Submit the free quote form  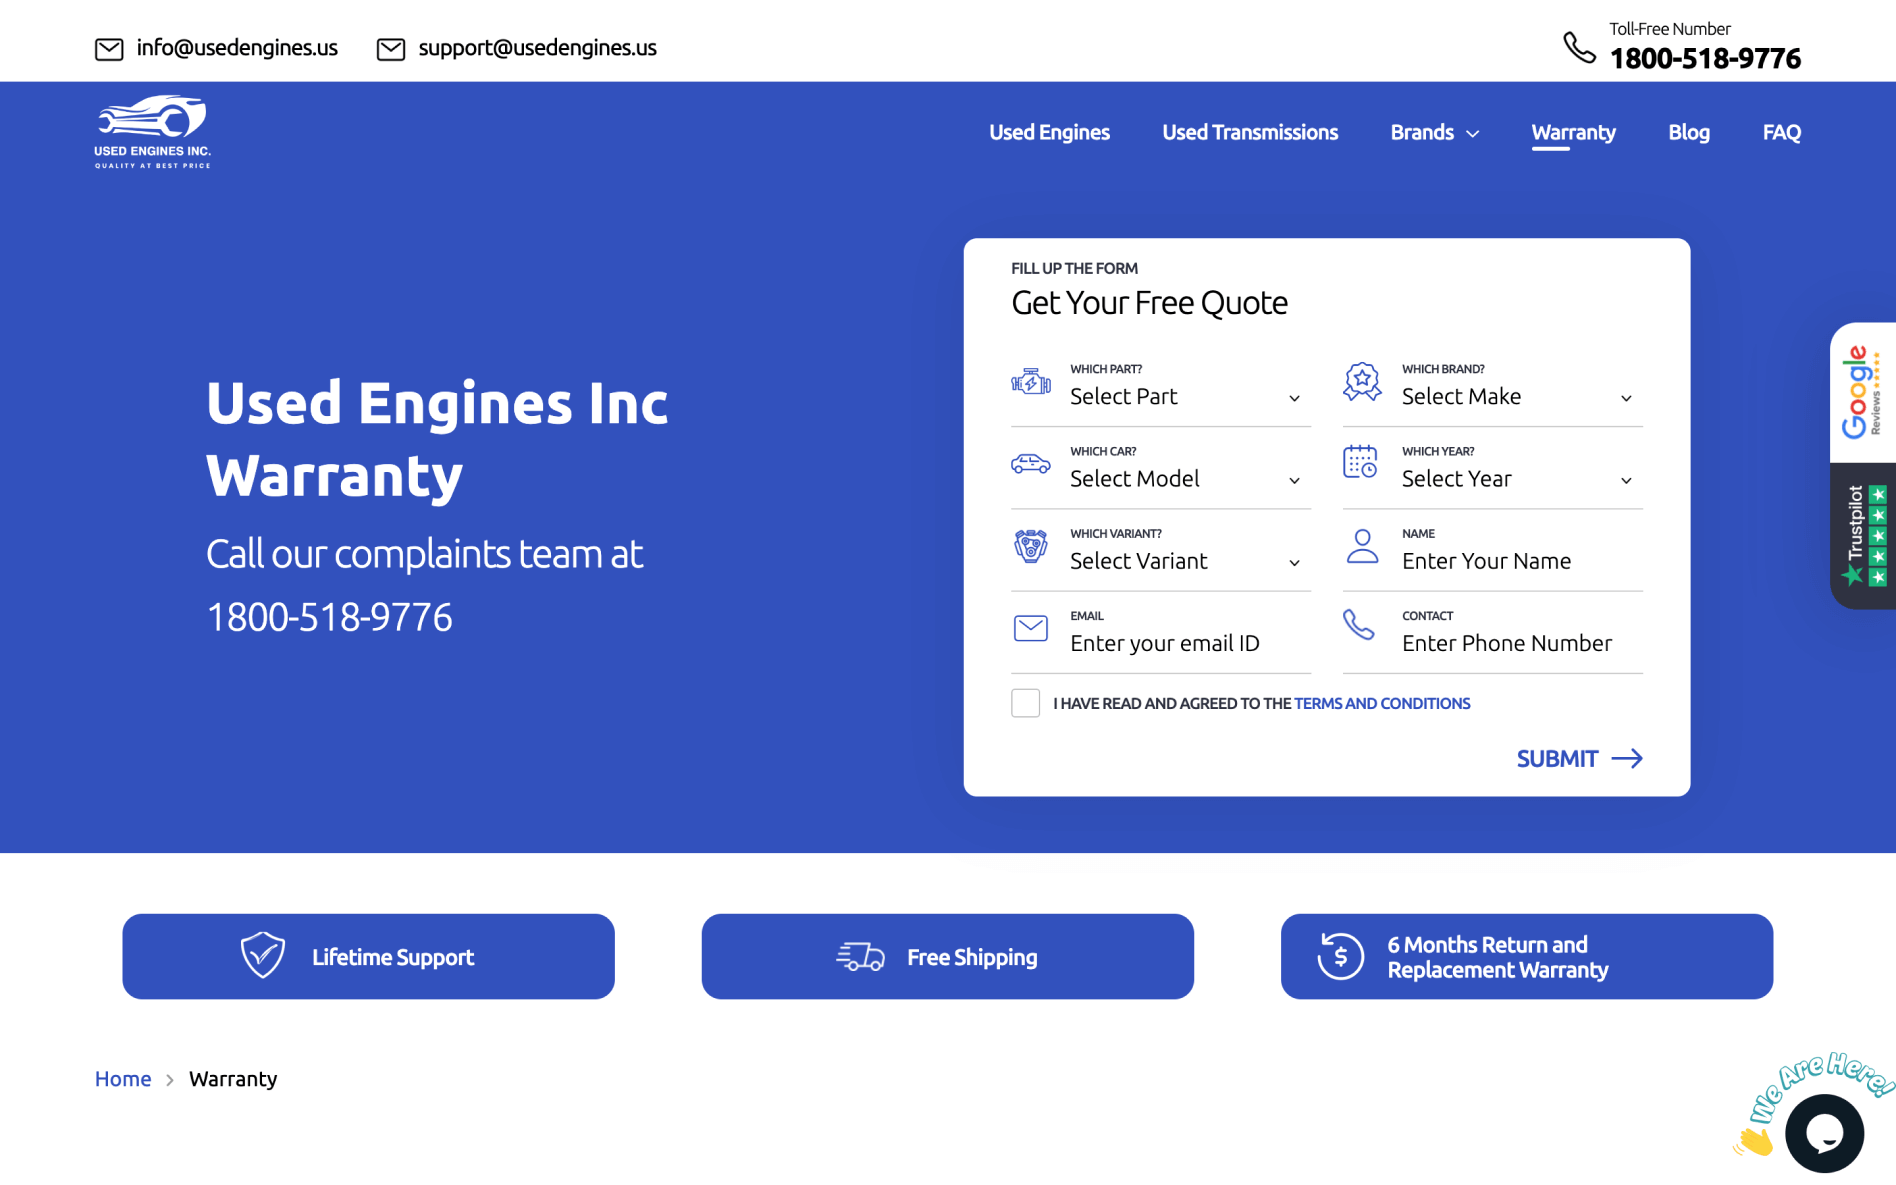tap(1578, 759)
